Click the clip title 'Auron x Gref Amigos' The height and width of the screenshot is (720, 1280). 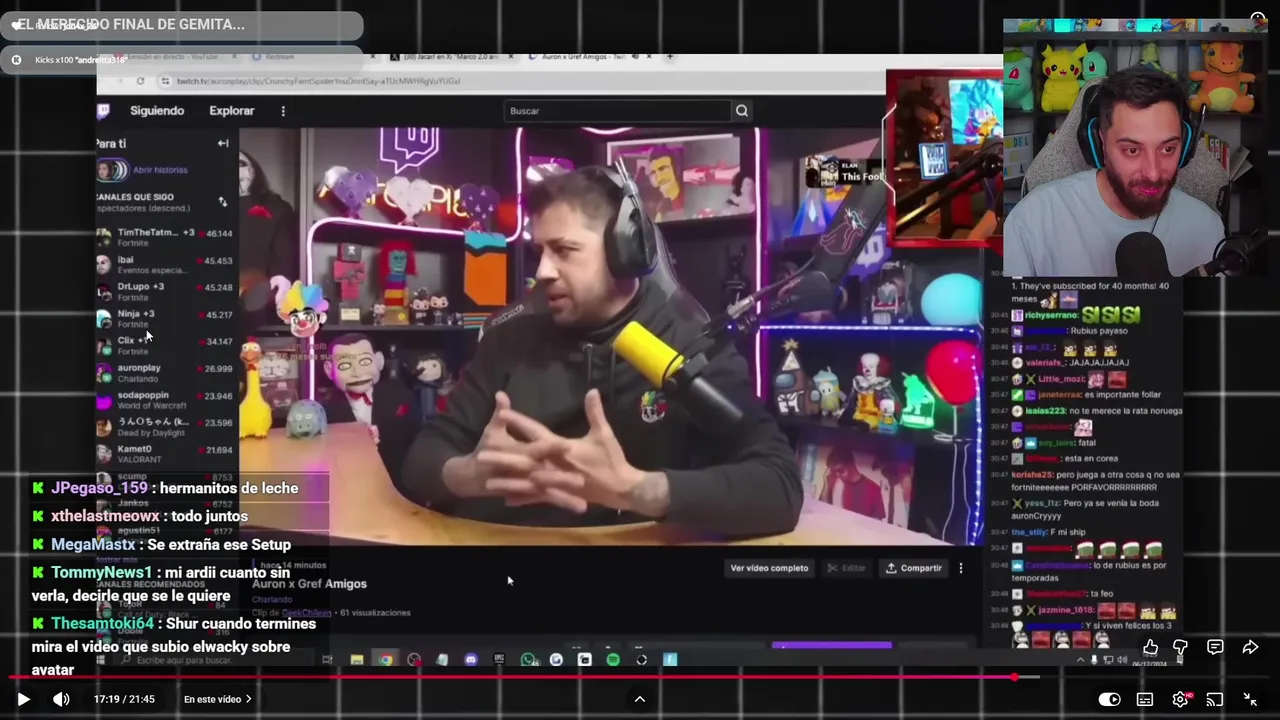click(309, 584)
